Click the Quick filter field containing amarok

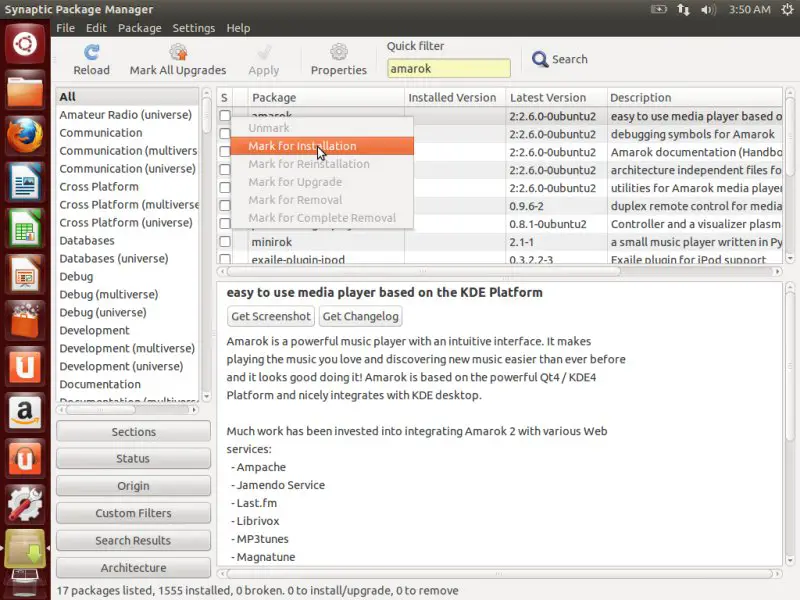[449, 68]
